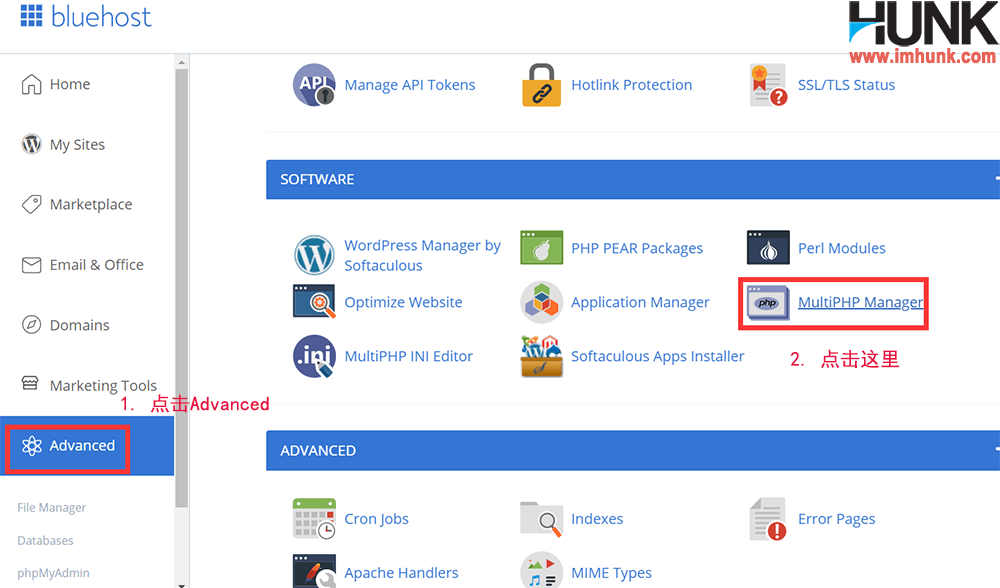Image resolution: width=1000 pixels, height=588 pixels.
Task: Click the MultiPHP INI Editor ini icon
Action: 314,356
